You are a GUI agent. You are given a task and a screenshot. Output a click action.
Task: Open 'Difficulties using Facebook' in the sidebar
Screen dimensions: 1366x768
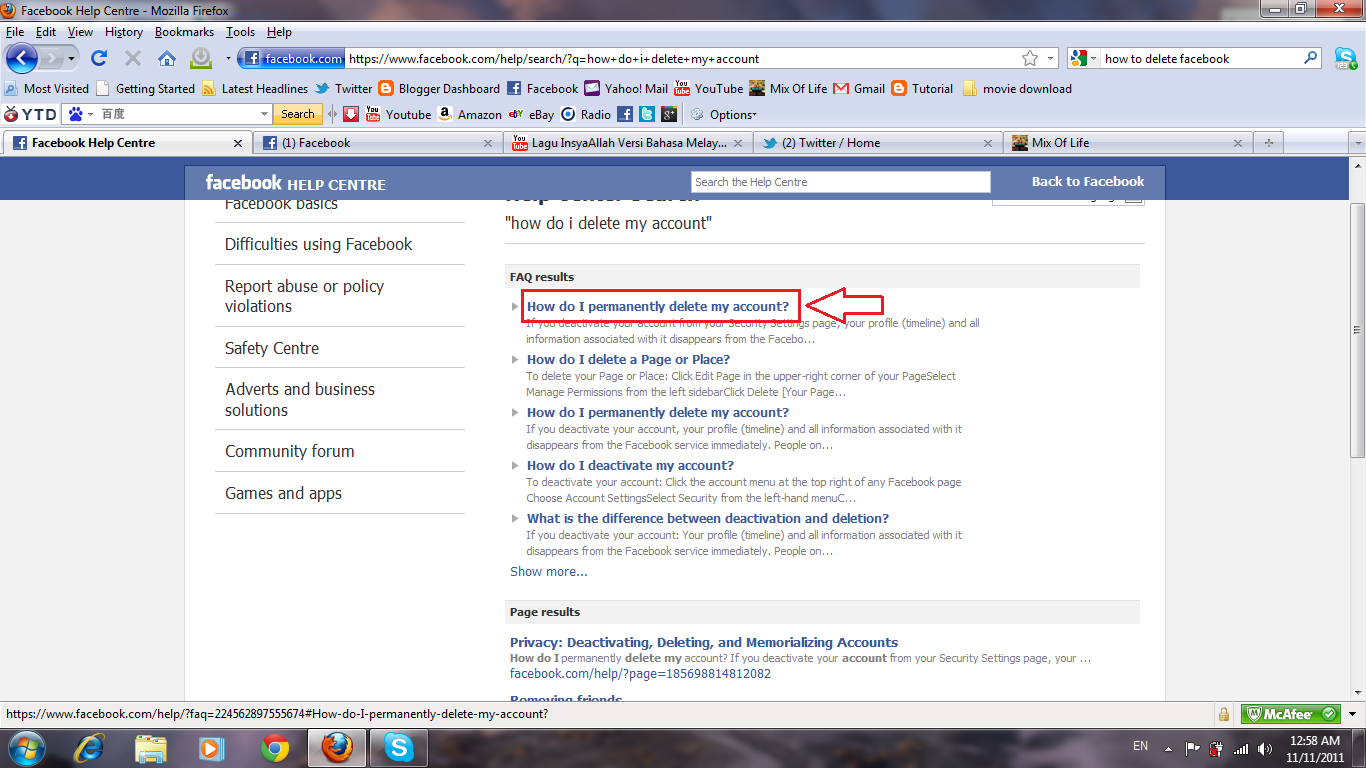[319, 244]
